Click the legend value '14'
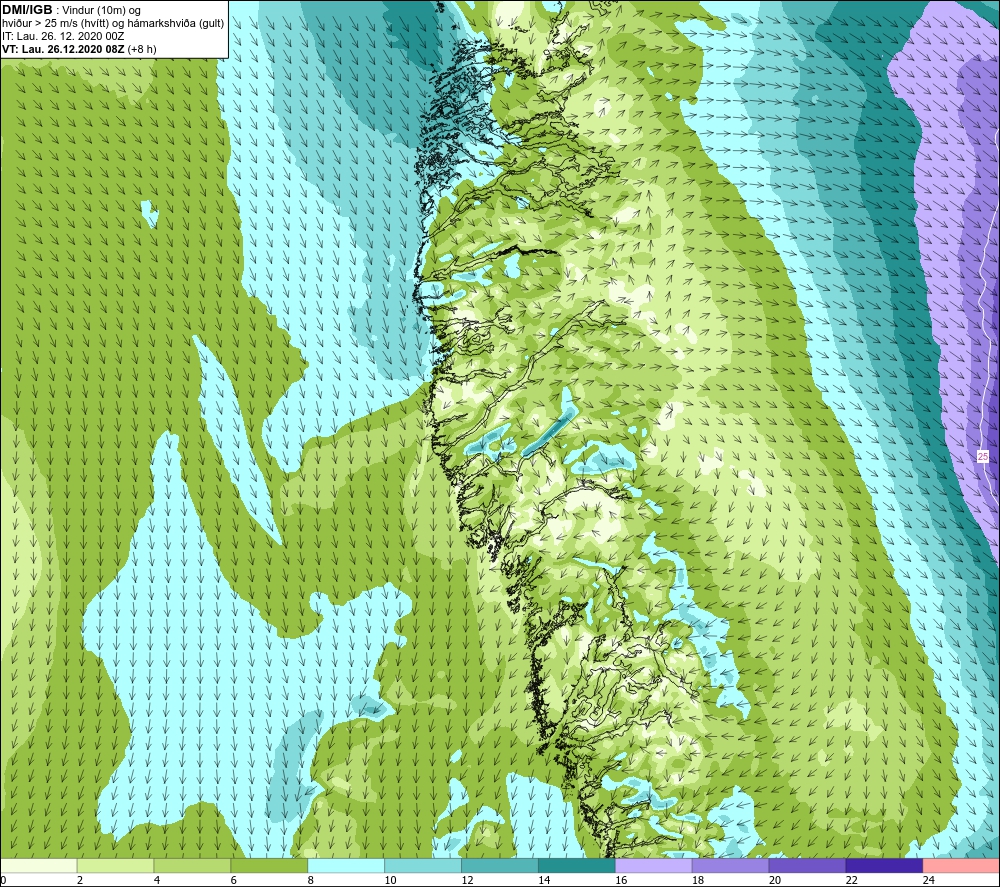1000x887 pixels. click(x=544, y=880)
